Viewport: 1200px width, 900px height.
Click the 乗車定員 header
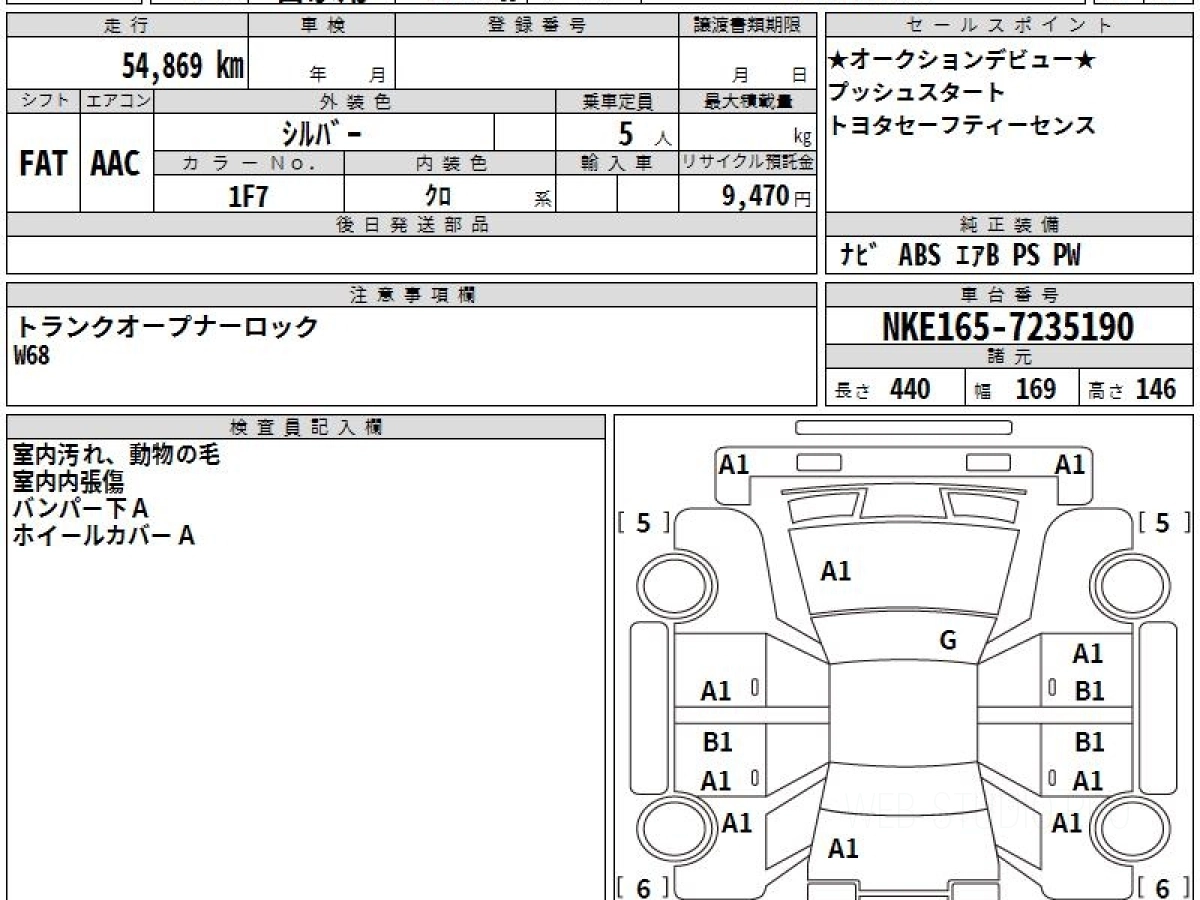(x=617, y=101)
